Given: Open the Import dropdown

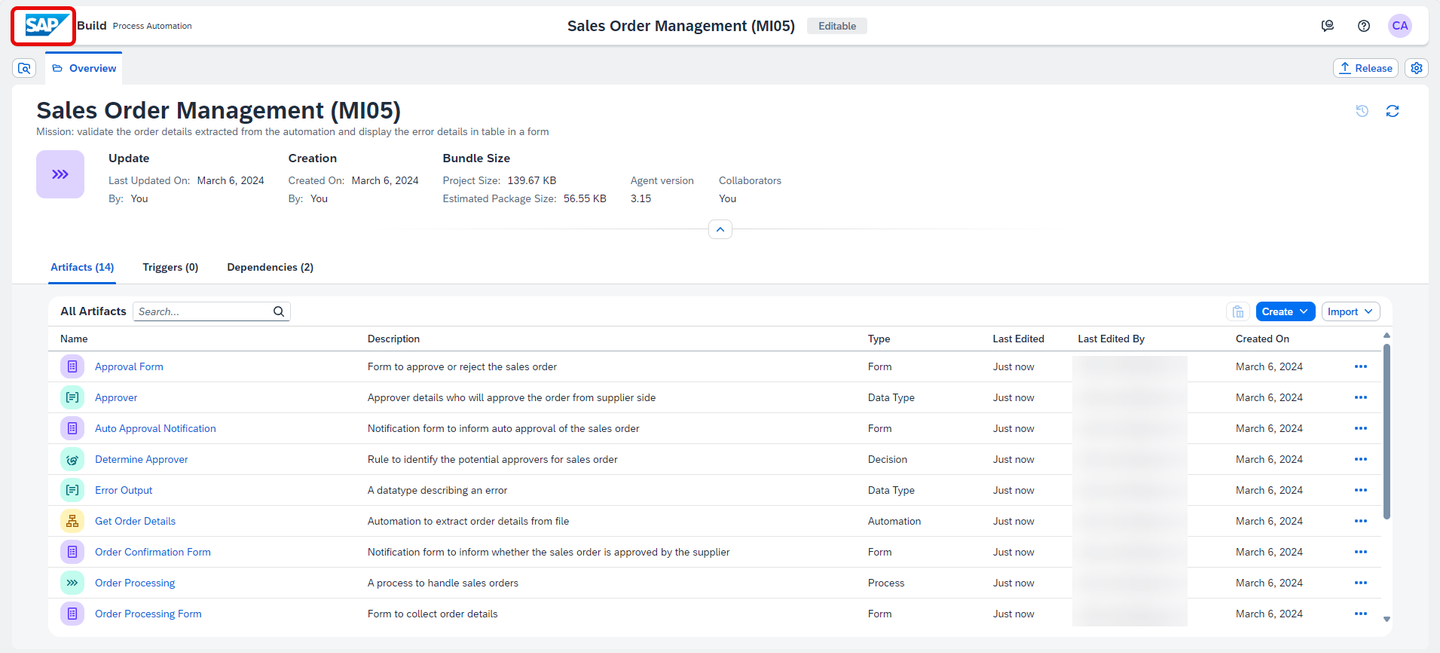Looking at the screenshot, I should click(x=1351, y=312).
